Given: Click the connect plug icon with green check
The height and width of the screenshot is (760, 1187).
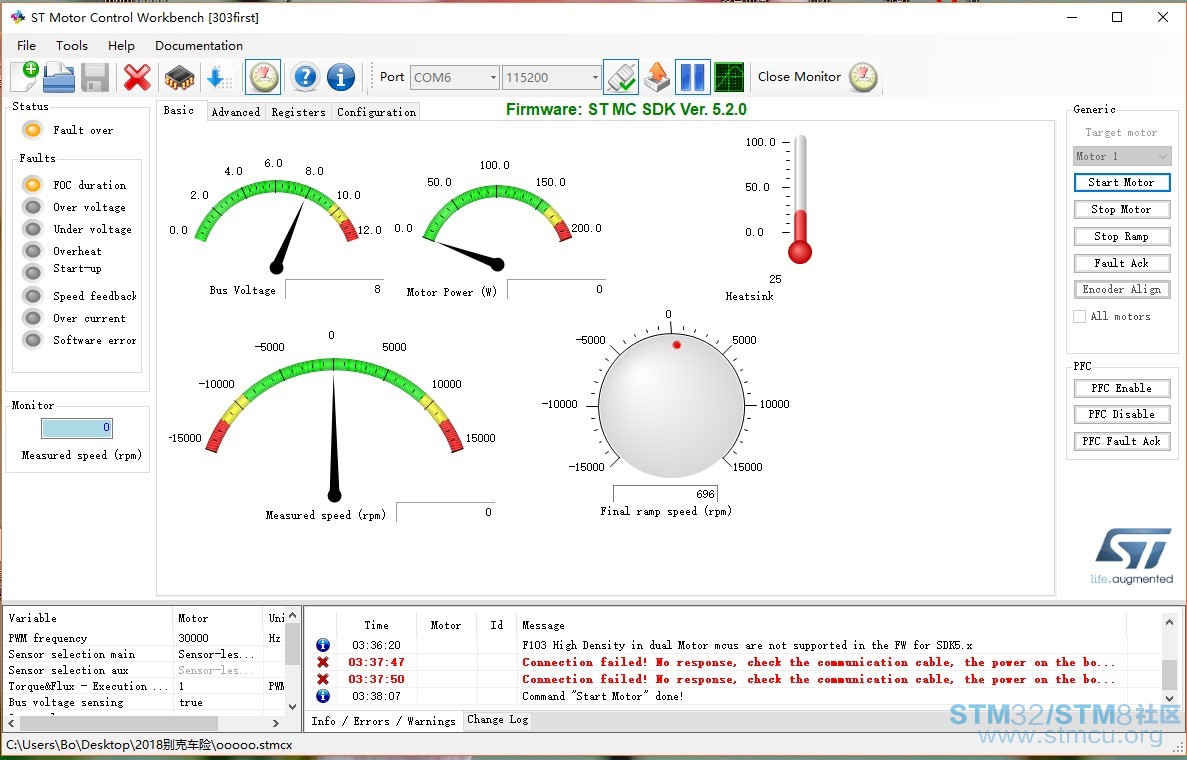Looking at the screenshot, I should pos(621,77).
